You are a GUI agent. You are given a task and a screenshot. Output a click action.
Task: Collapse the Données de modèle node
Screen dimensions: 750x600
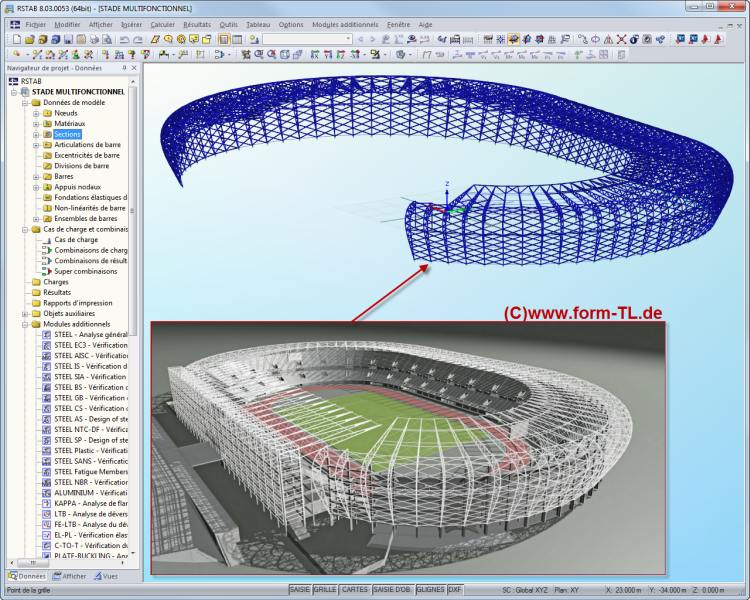(25, 103)
